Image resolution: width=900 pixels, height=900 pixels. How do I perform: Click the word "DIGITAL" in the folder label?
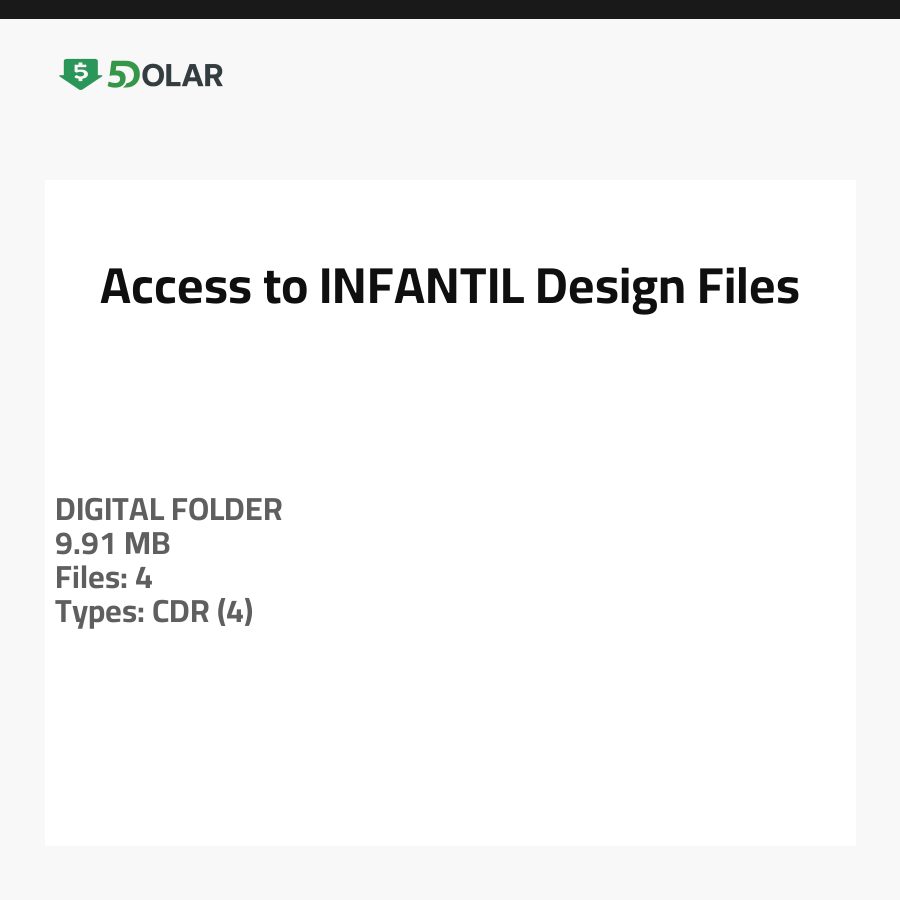109,510
